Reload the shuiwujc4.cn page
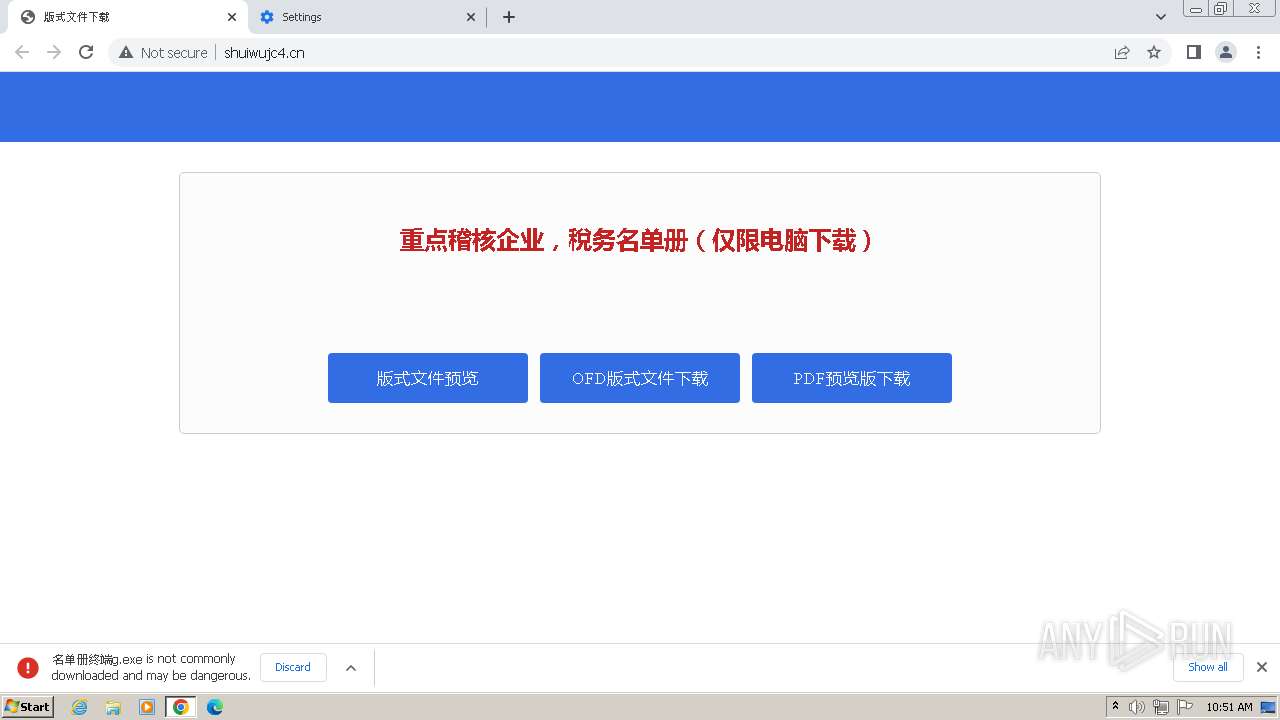The height and width of the screenshot is (720, 1280). pos(86,52)
